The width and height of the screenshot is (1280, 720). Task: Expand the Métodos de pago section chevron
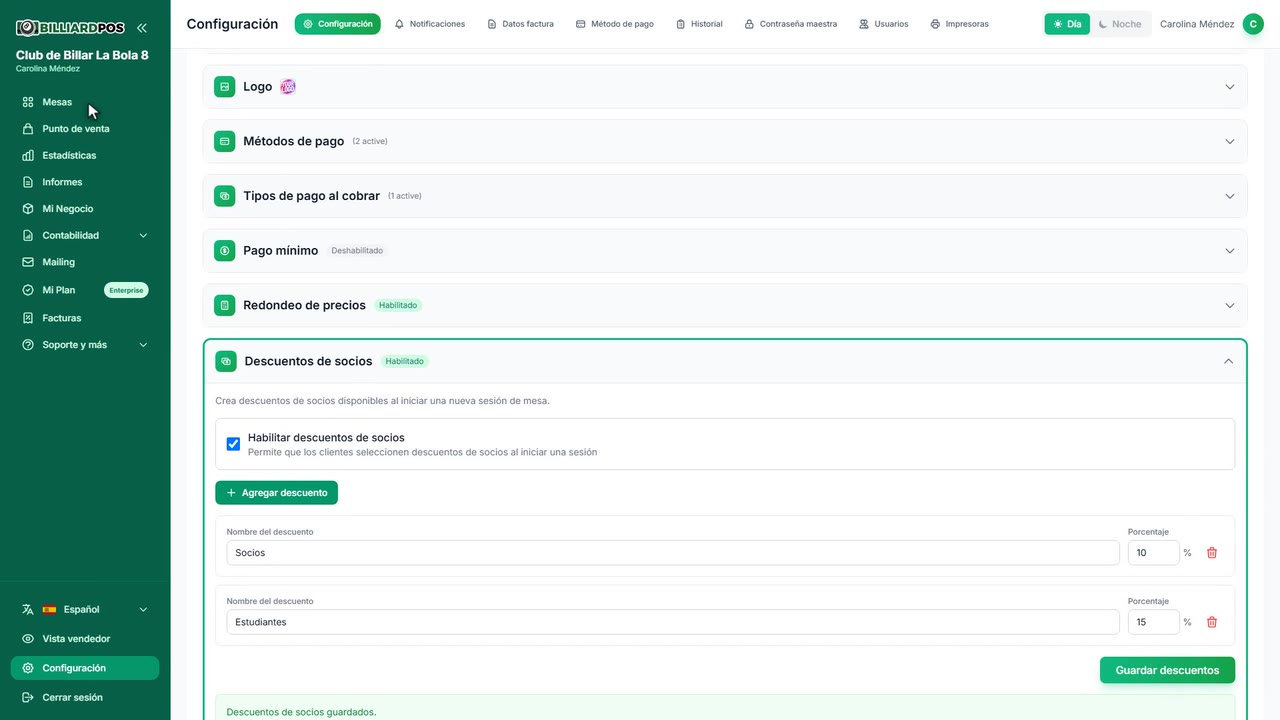(1230, 141)
